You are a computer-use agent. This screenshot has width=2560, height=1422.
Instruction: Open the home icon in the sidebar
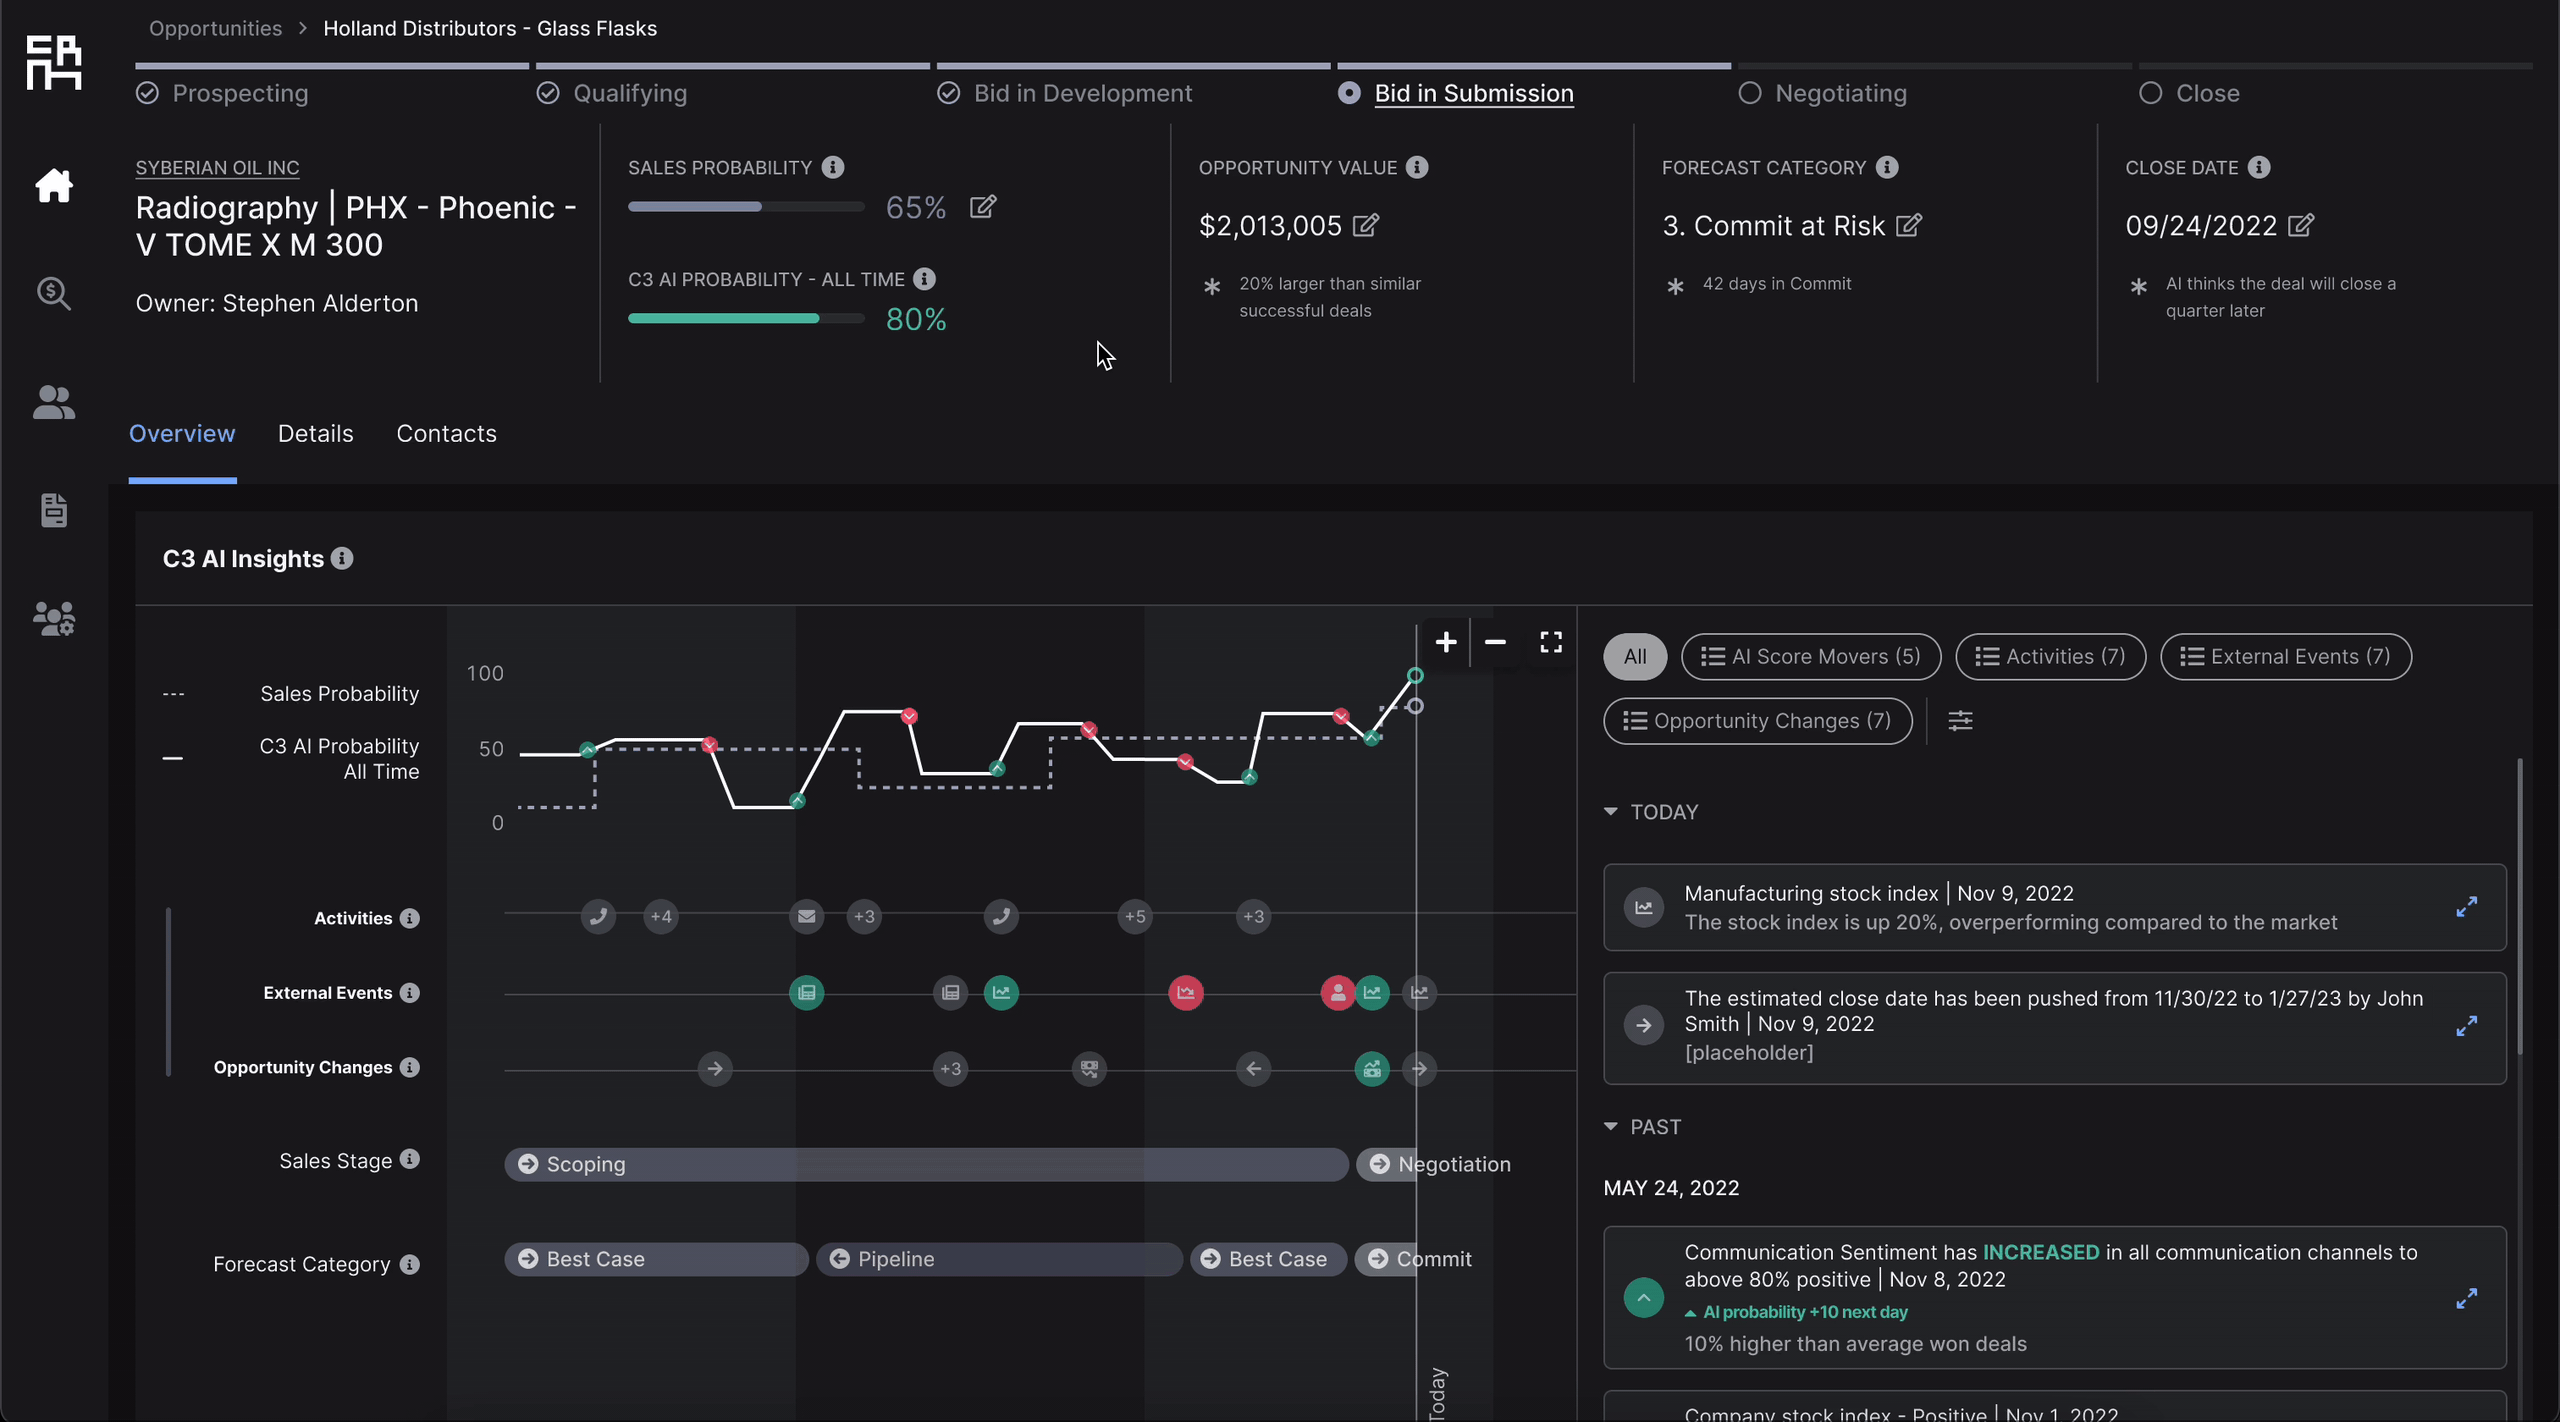point(54,186)
